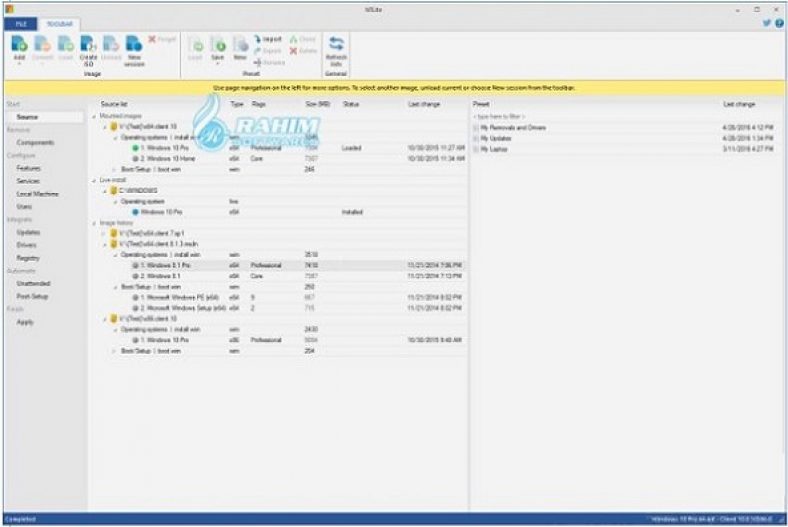Click the preset Export button
788x527 pixels.
tap(267, 51)
